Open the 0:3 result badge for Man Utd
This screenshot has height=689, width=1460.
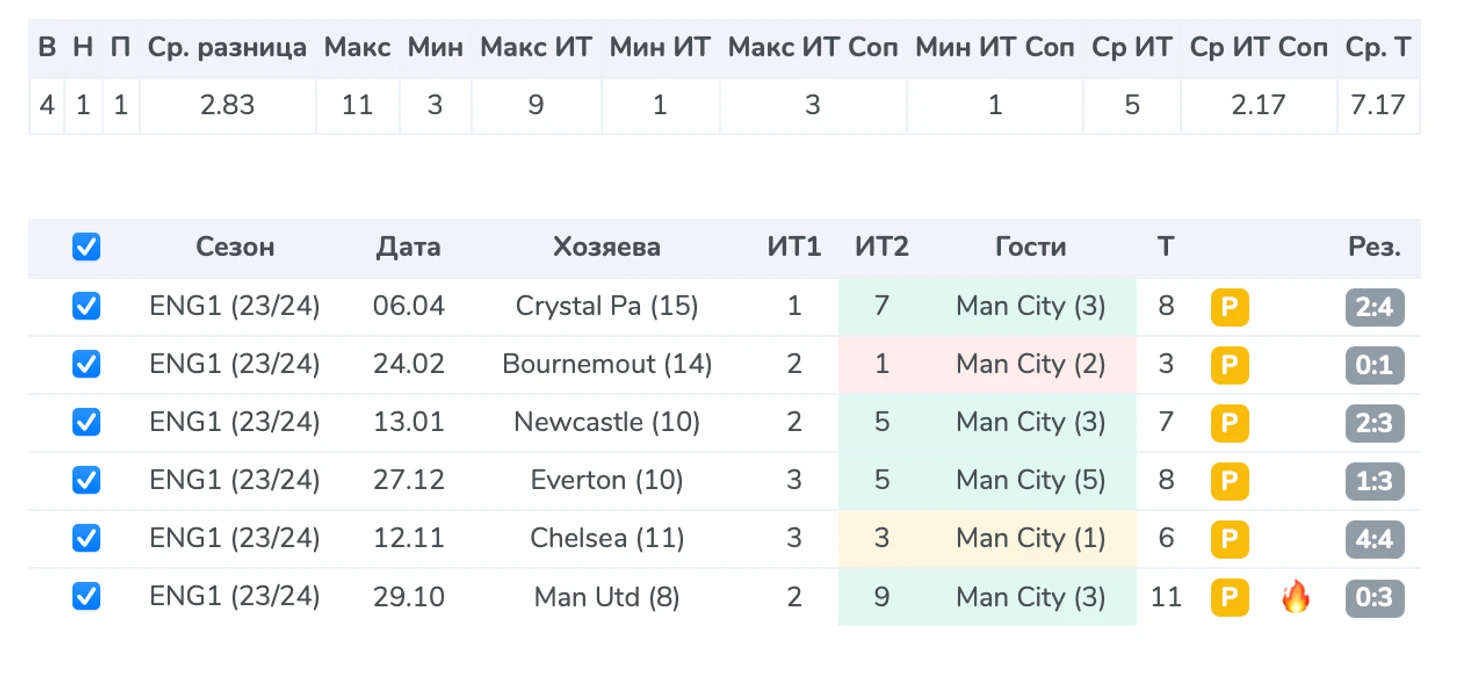tap(1375, 598)
